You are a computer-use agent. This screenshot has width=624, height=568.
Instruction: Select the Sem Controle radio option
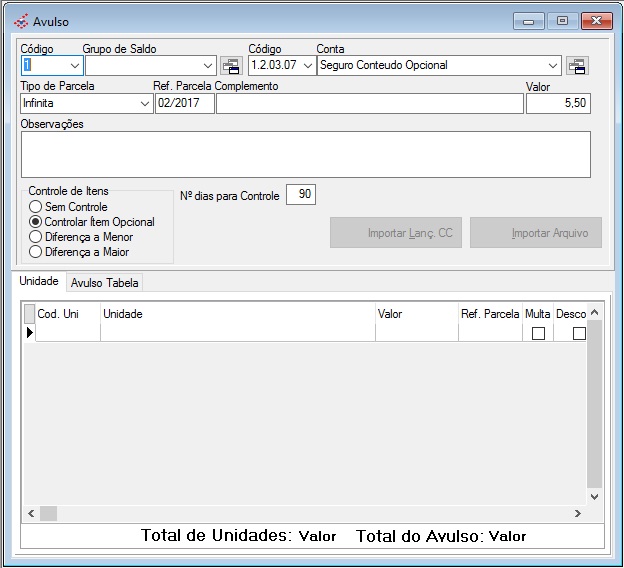pos(36,207)
